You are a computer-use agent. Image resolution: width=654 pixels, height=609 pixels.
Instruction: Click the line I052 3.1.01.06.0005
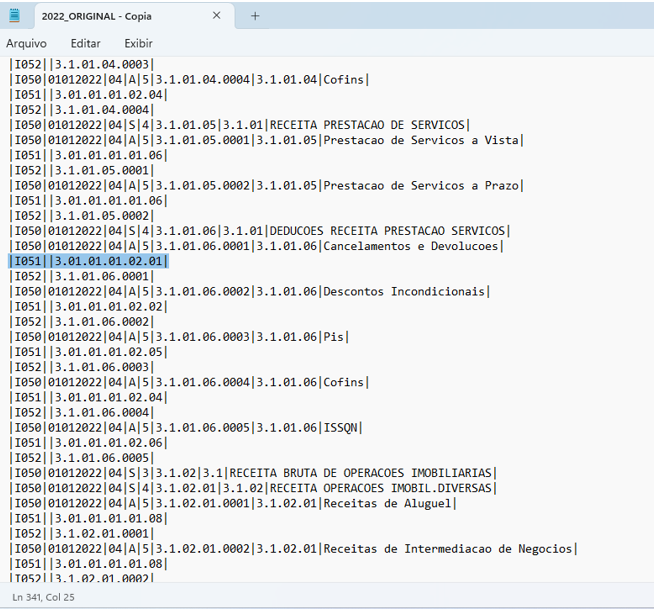point(82,458)
